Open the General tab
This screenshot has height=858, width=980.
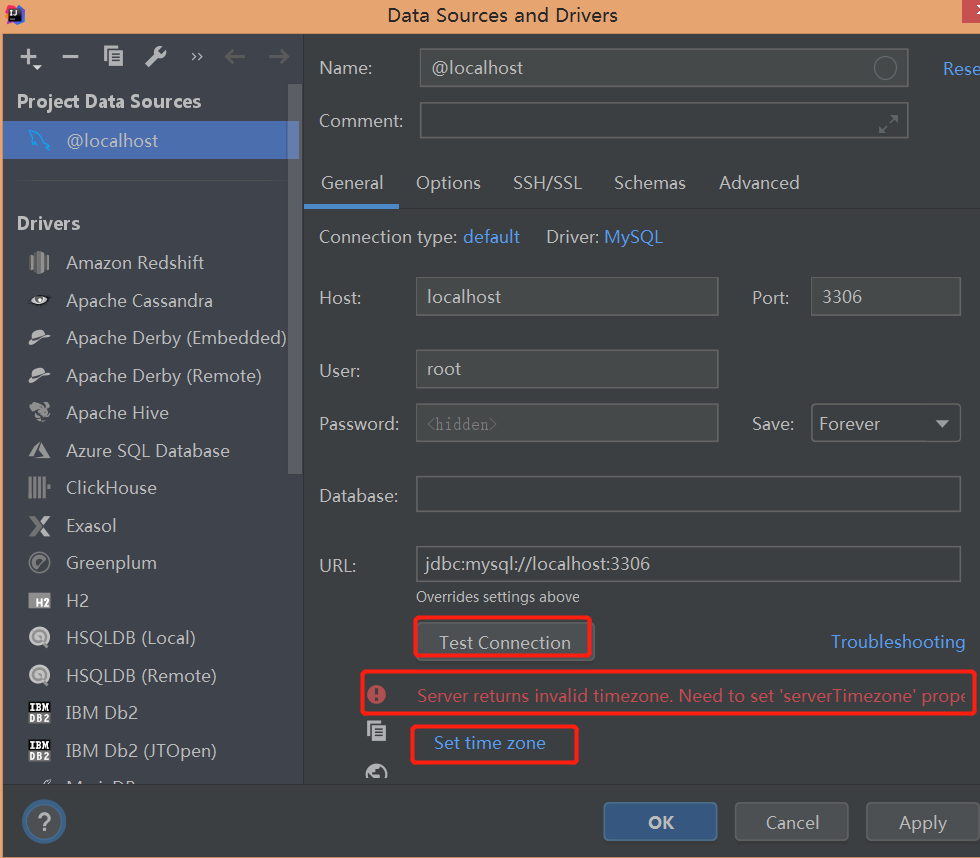[x=352, y=183]
